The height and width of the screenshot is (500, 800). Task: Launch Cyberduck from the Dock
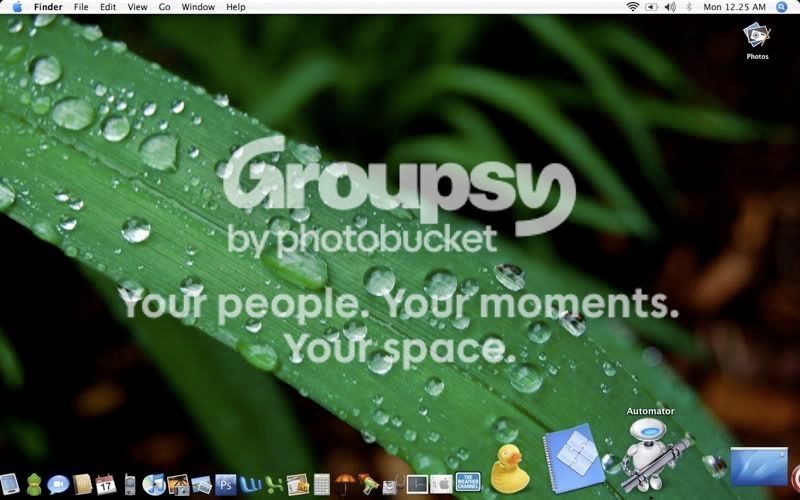(510, 468)
